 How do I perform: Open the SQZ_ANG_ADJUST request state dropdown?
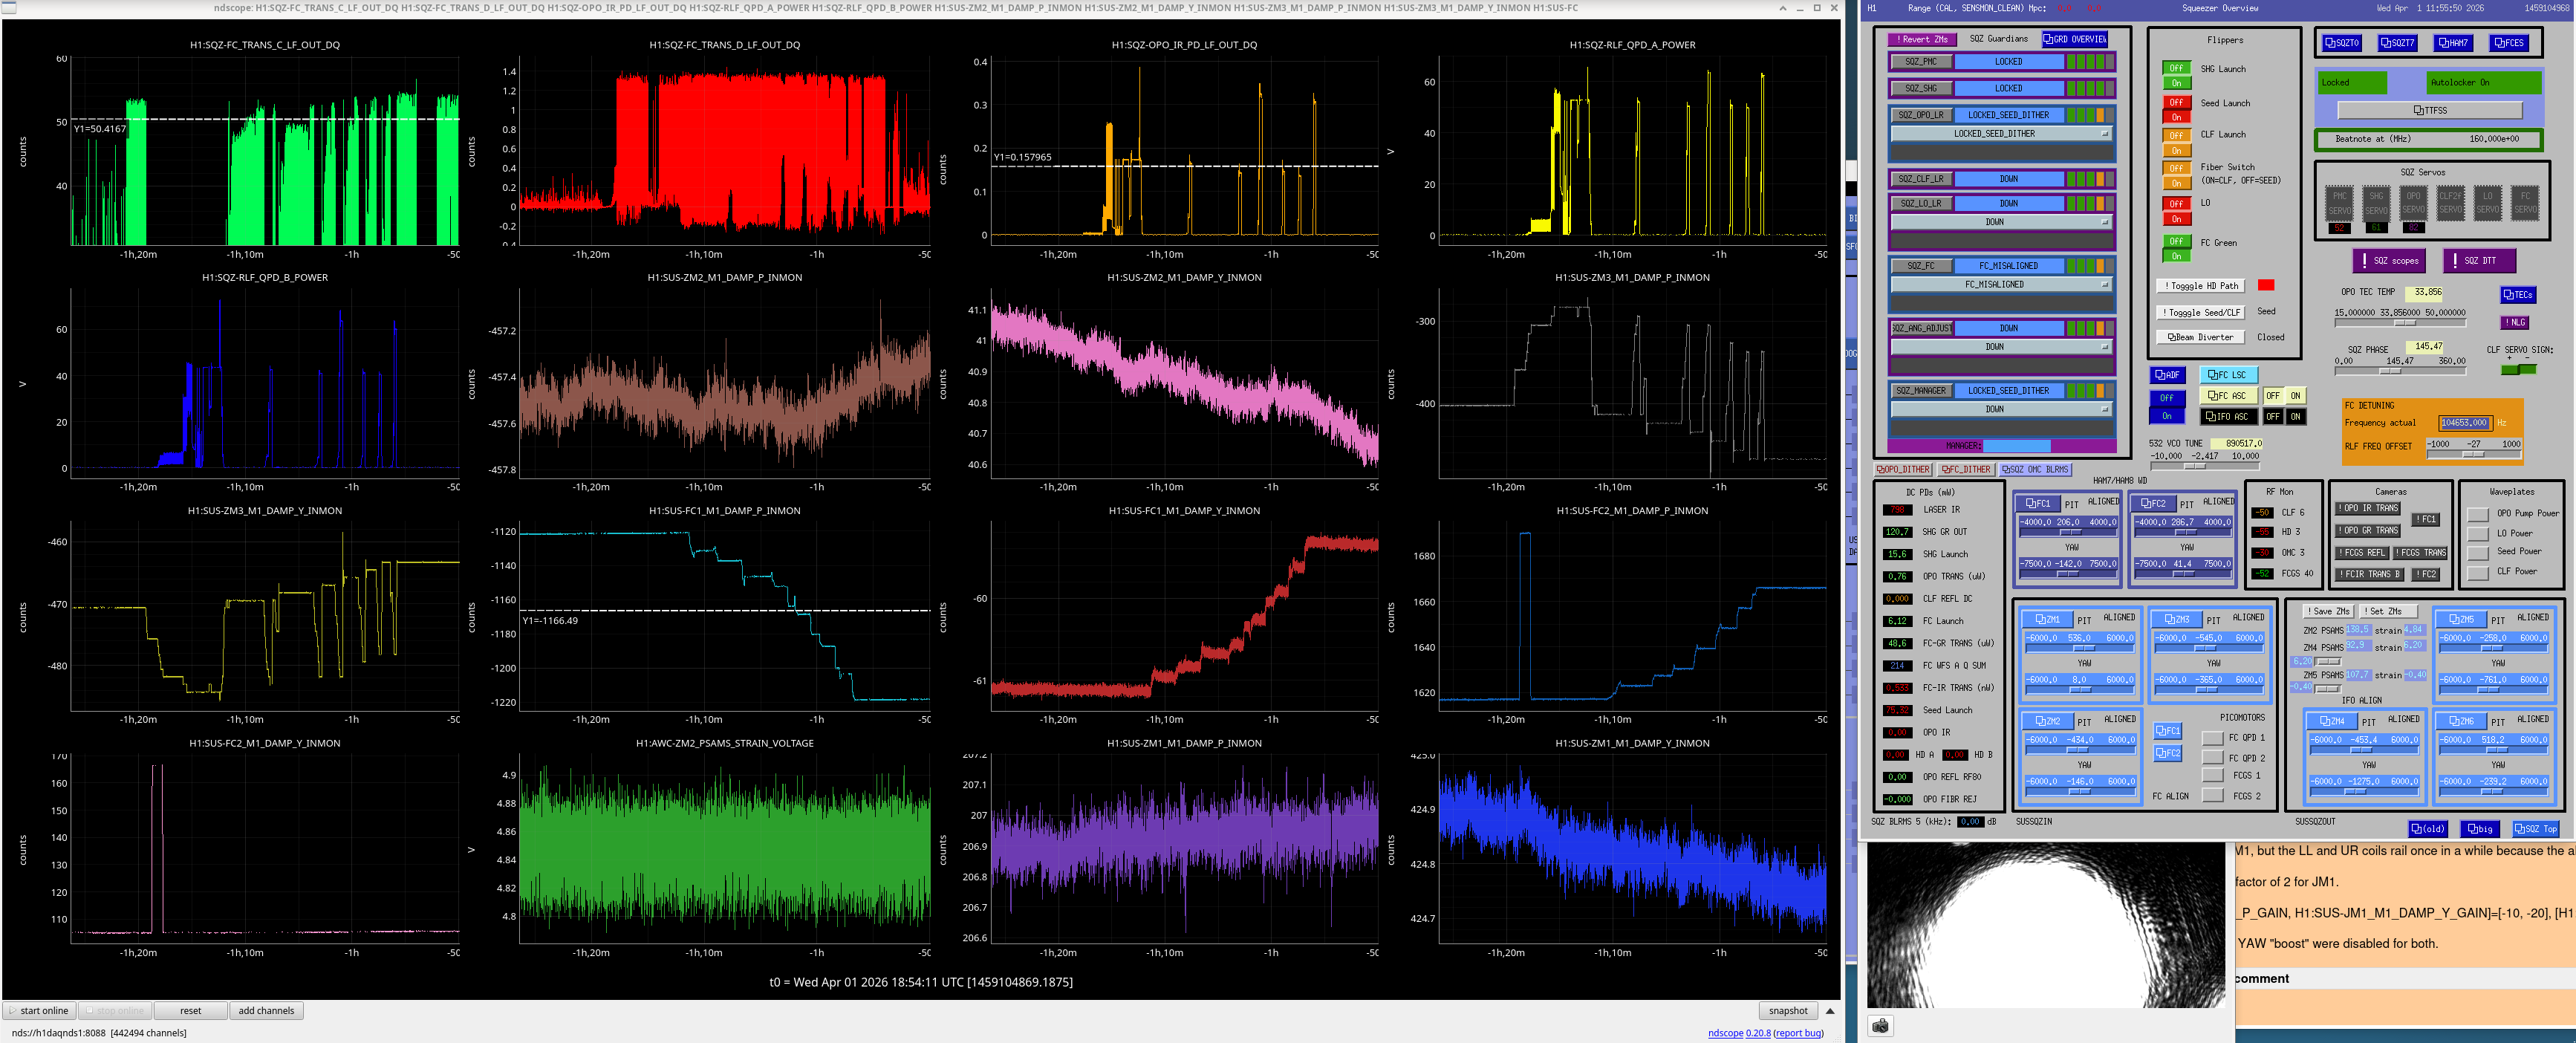pyautogui.click(x=2001, y=347)
